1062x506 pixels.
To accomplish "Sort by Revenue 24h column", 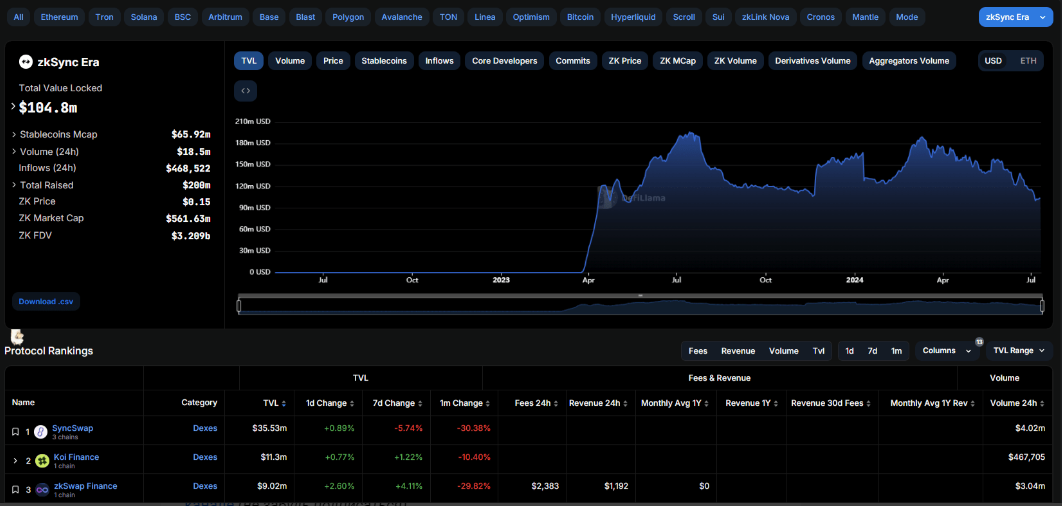I will pos(625,403).
